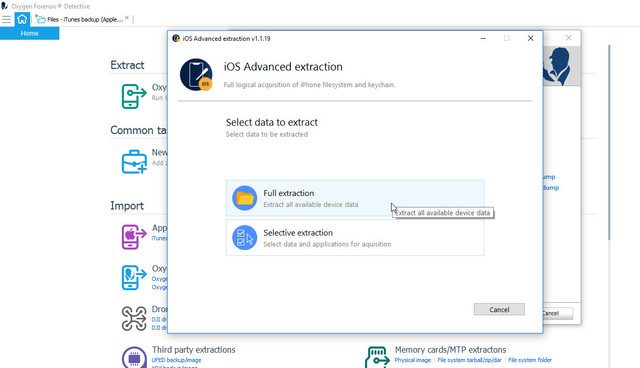
Task: Click the Full extraction folder icon
Action: [244, 198]
